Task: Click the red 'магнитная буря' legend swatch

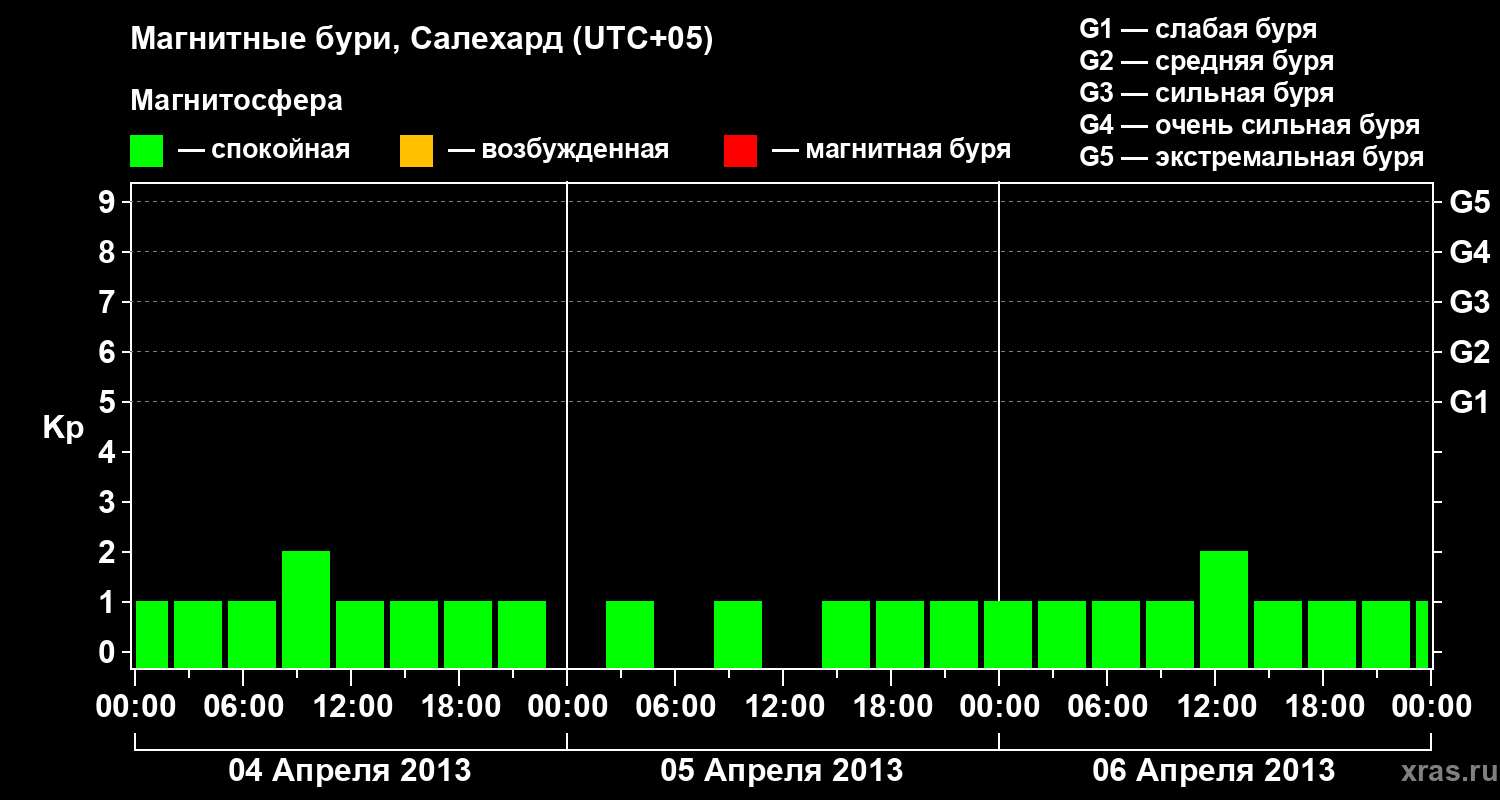Action: tap(740, 151)
